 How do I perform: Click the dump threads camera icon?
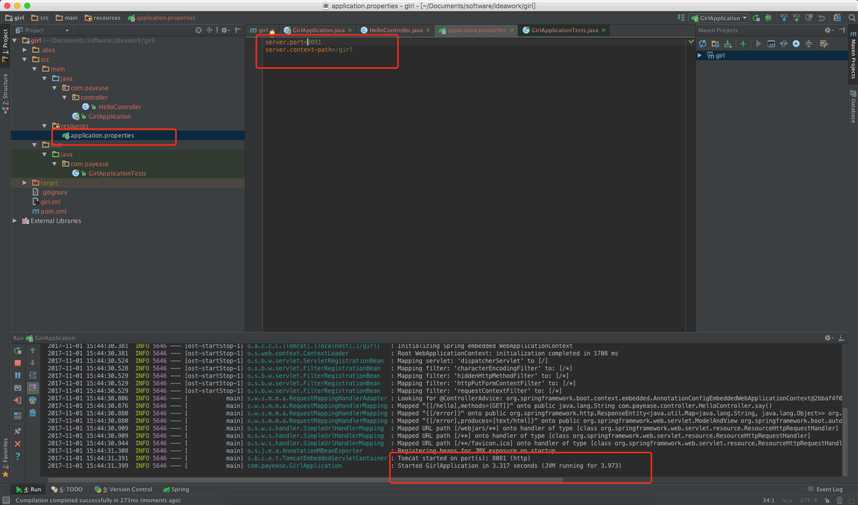18,388
